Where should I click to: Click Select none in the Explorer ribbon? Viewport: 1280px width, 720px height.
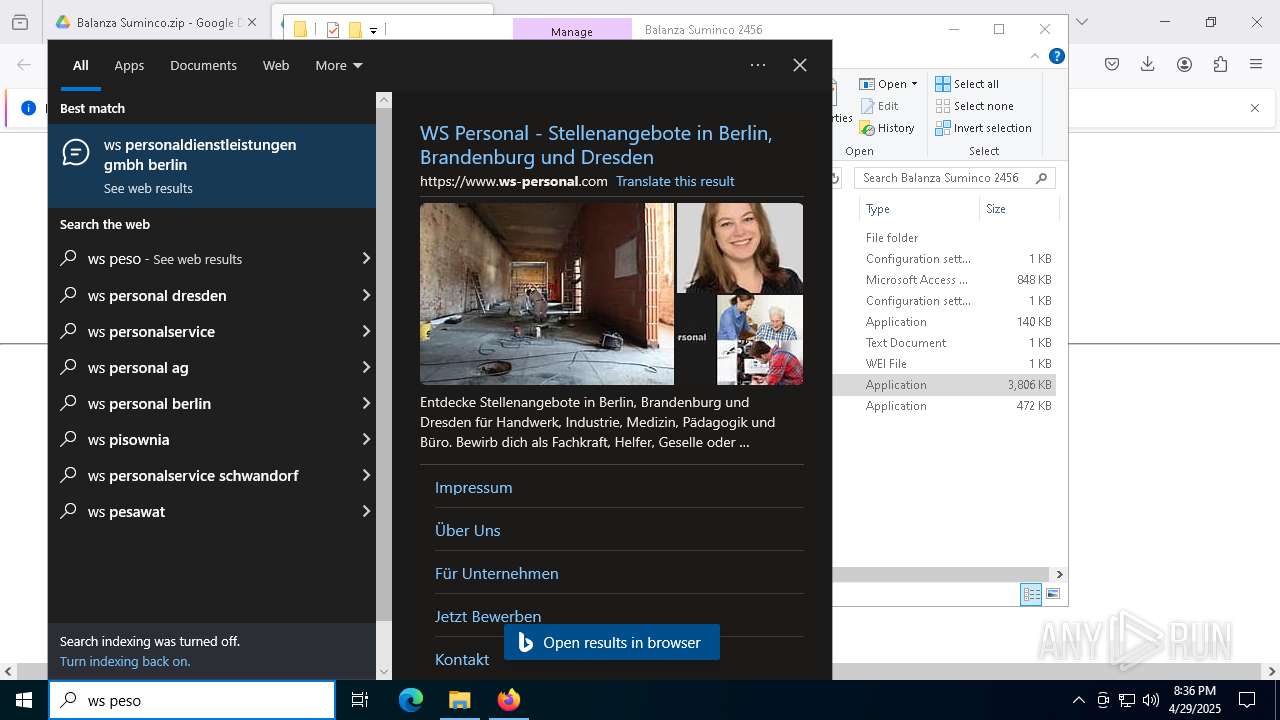pos(974,106)
